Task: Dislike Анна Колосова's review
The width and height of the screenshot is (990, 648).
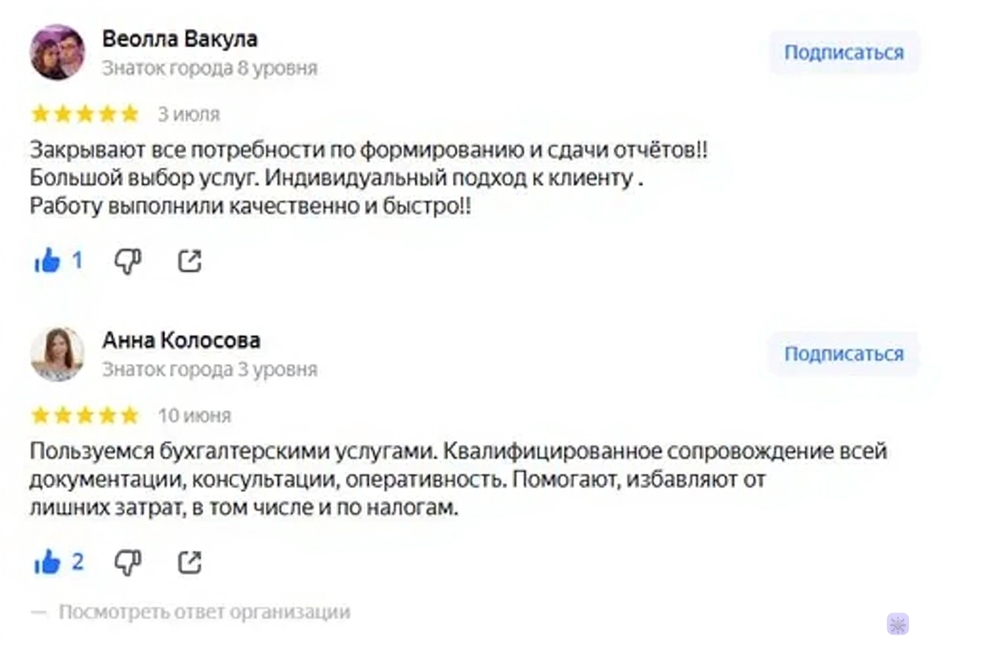Action: tap(127, 563)
